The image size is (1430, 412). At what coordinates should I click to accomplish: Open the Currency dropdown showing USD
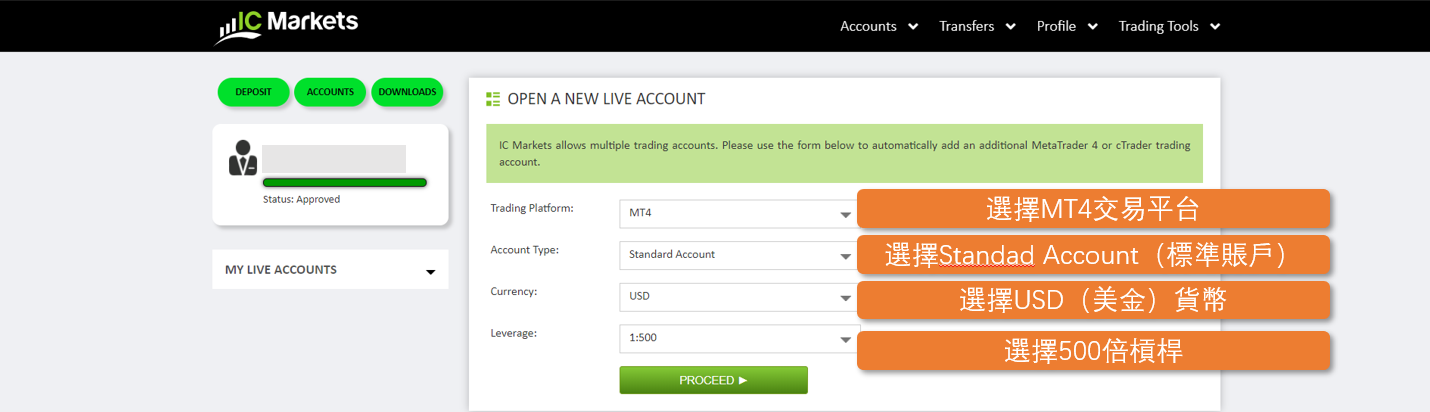[738, 297]
